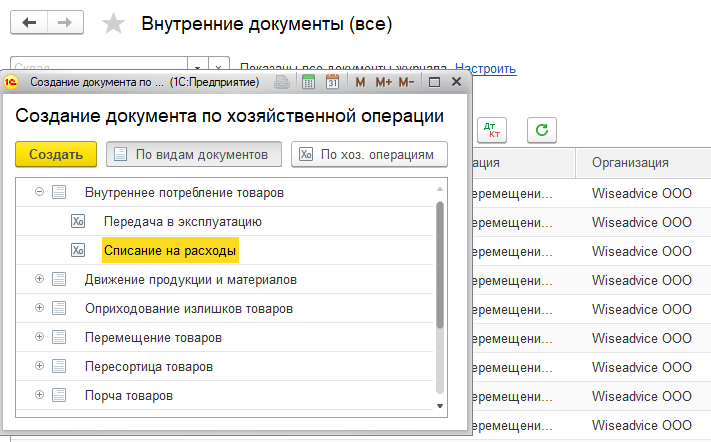Add page to favorites with star icon
The height and width of the screenshot is (442, 711).
click(113, 24)
